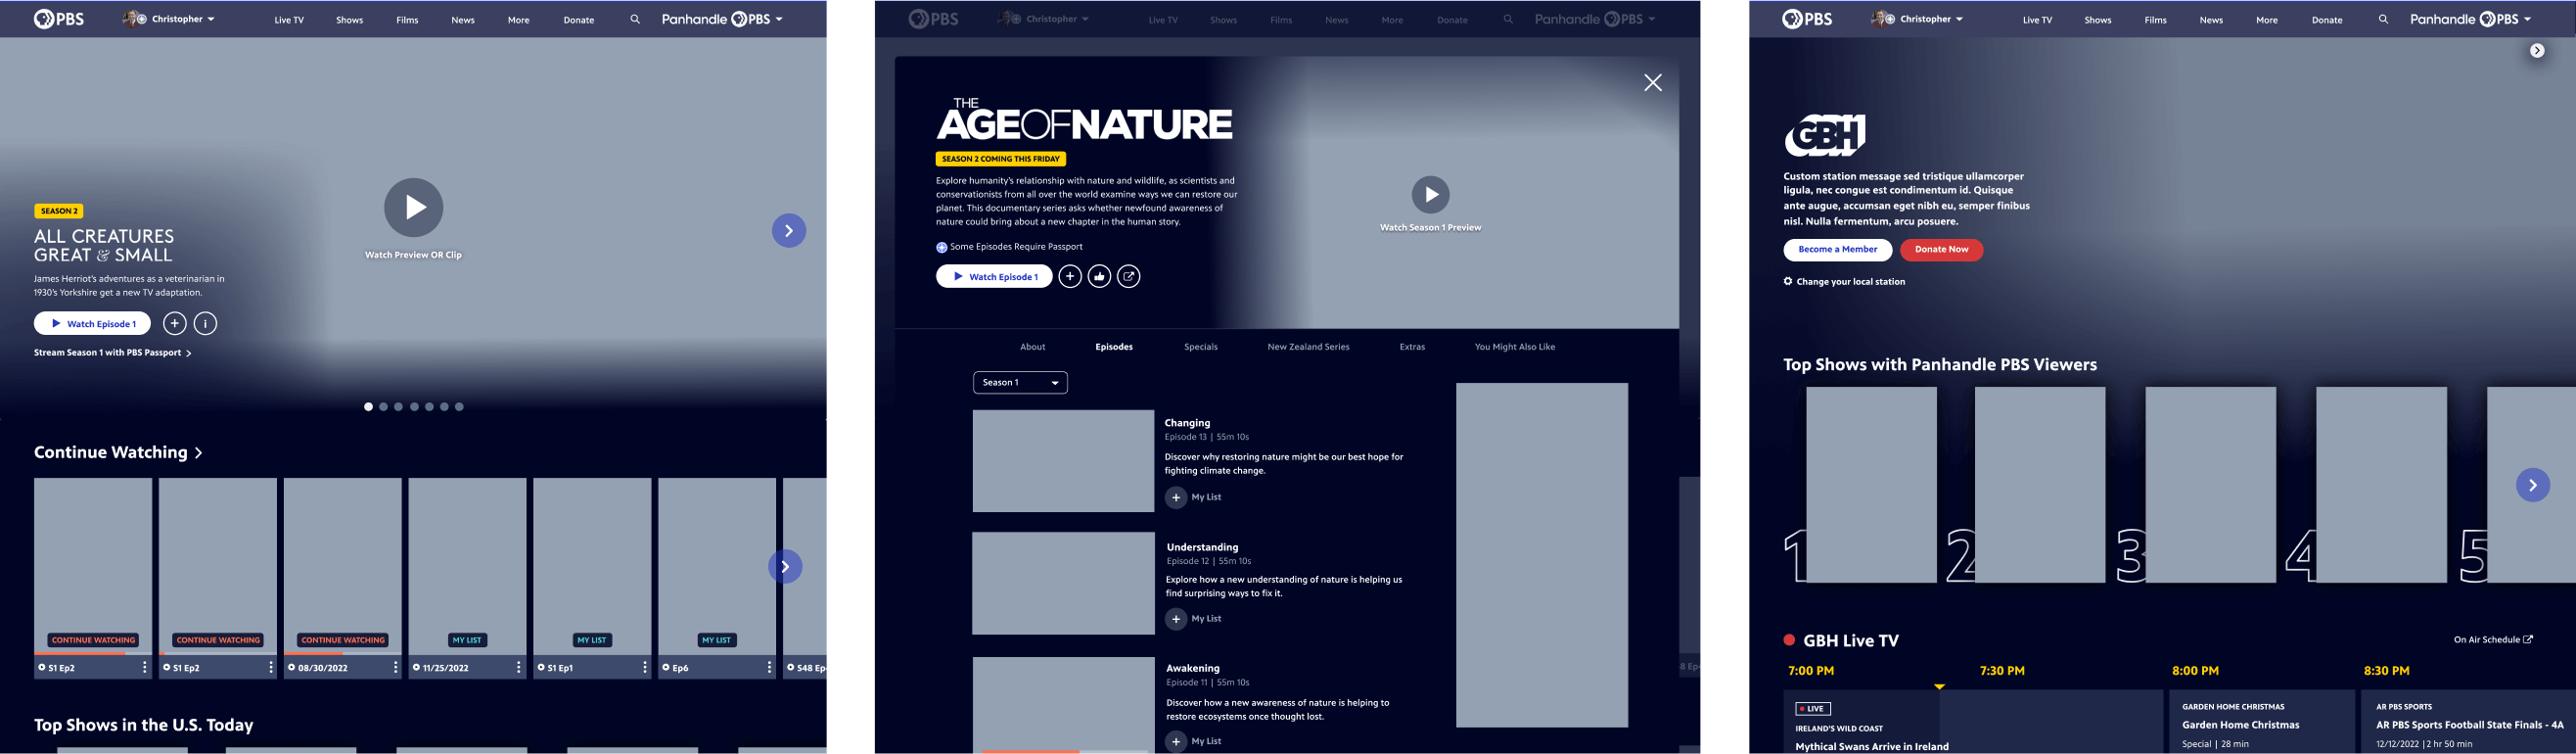Open the number 1 ranked show poster
This screenshot has height=754, width=2576.
pos(1871,485)
